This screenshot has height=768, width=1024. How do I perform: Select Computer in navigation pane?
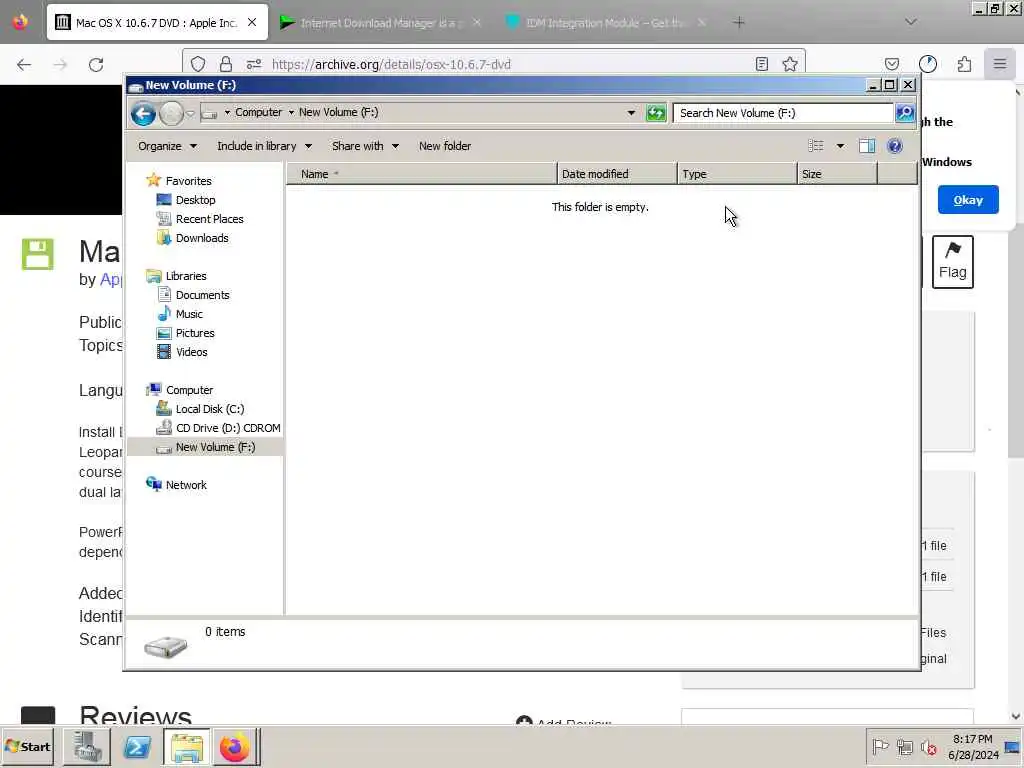189,389
